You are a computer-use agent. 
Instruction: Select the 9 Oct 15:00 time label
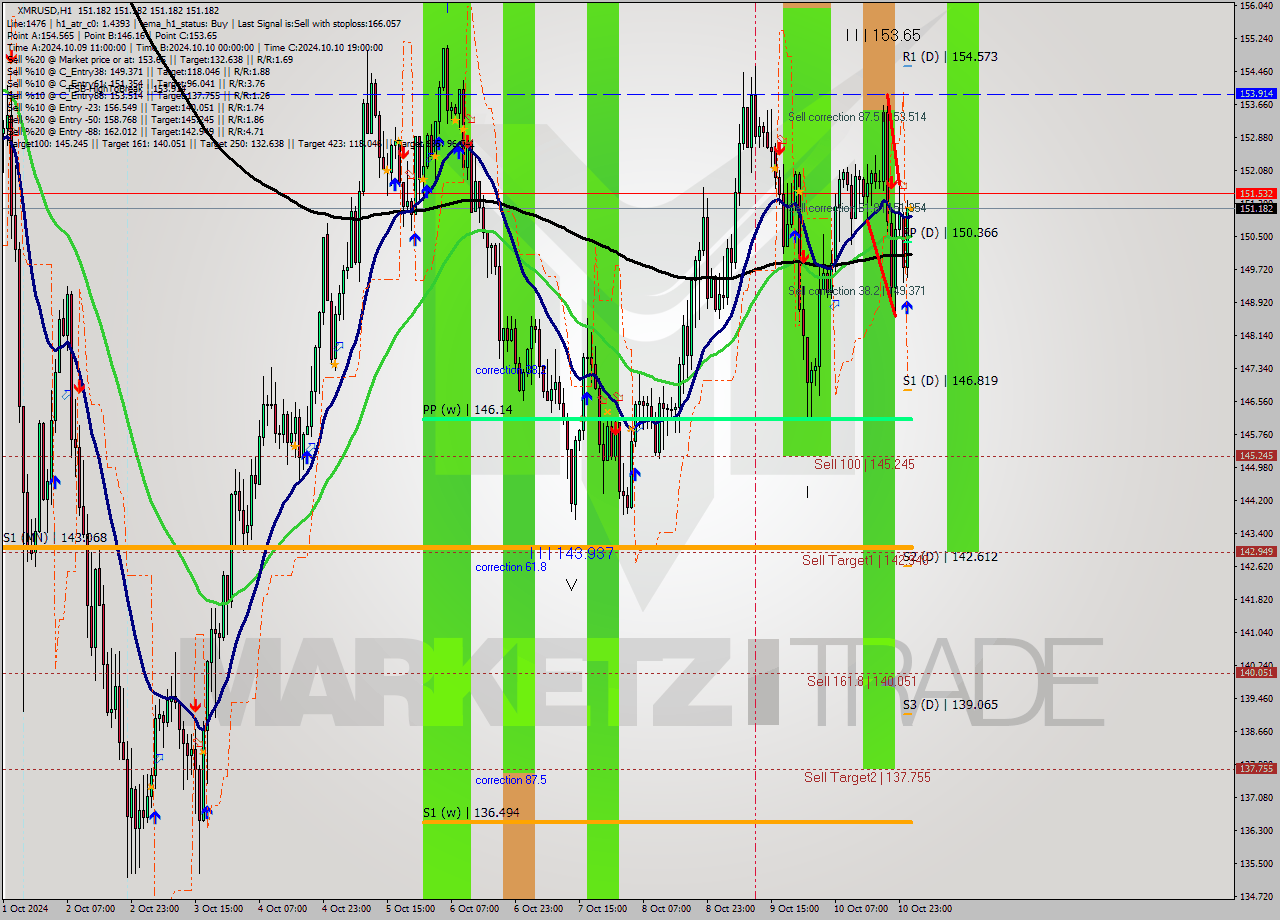point(794,909)
